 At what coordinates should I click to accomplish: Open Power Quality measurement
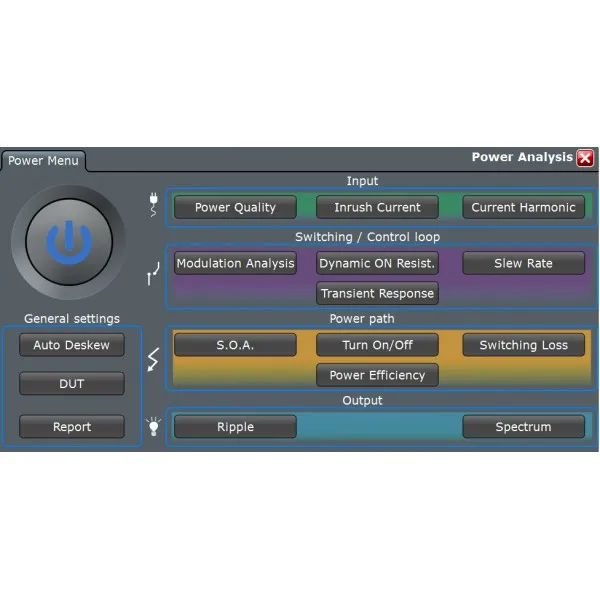pos(235,207)
